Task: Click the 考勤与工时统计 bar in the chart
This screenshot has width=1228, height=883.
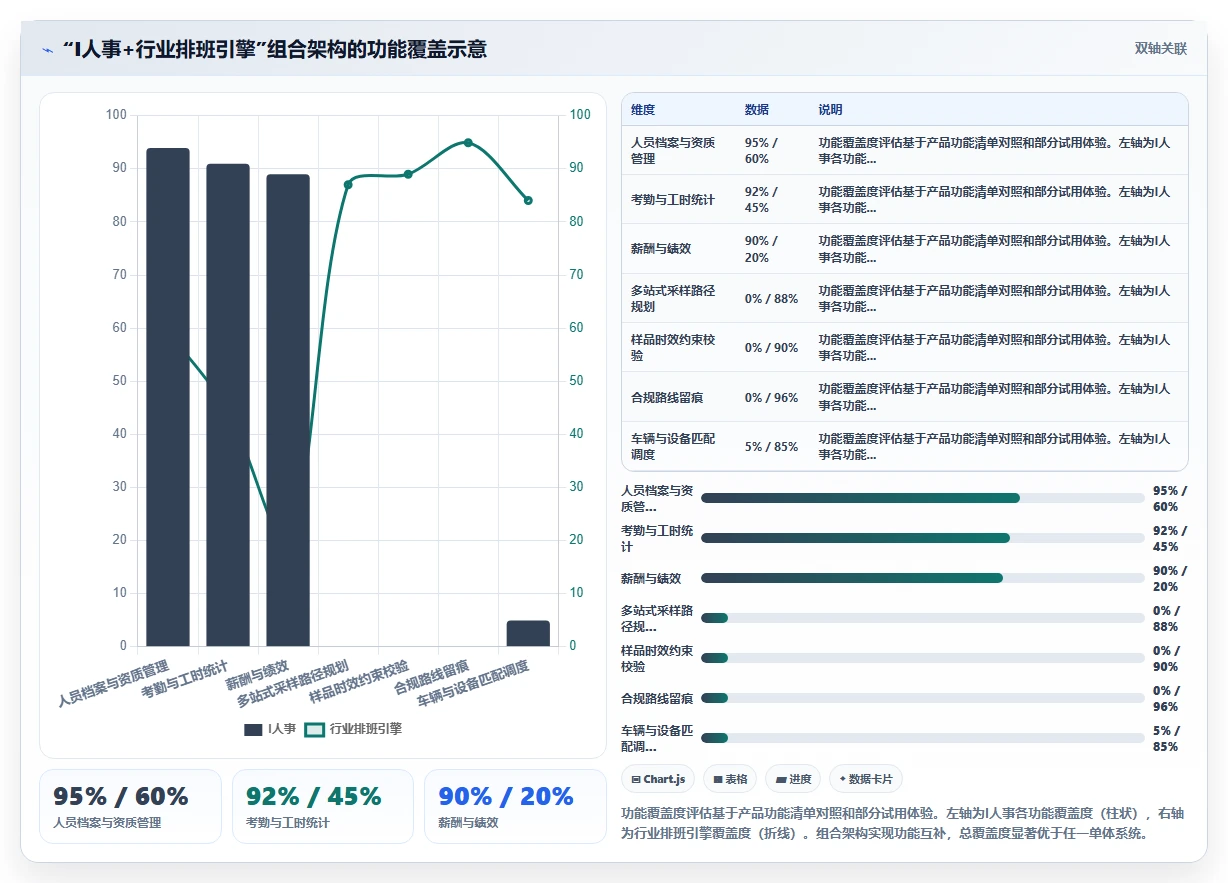Action: 228,405
